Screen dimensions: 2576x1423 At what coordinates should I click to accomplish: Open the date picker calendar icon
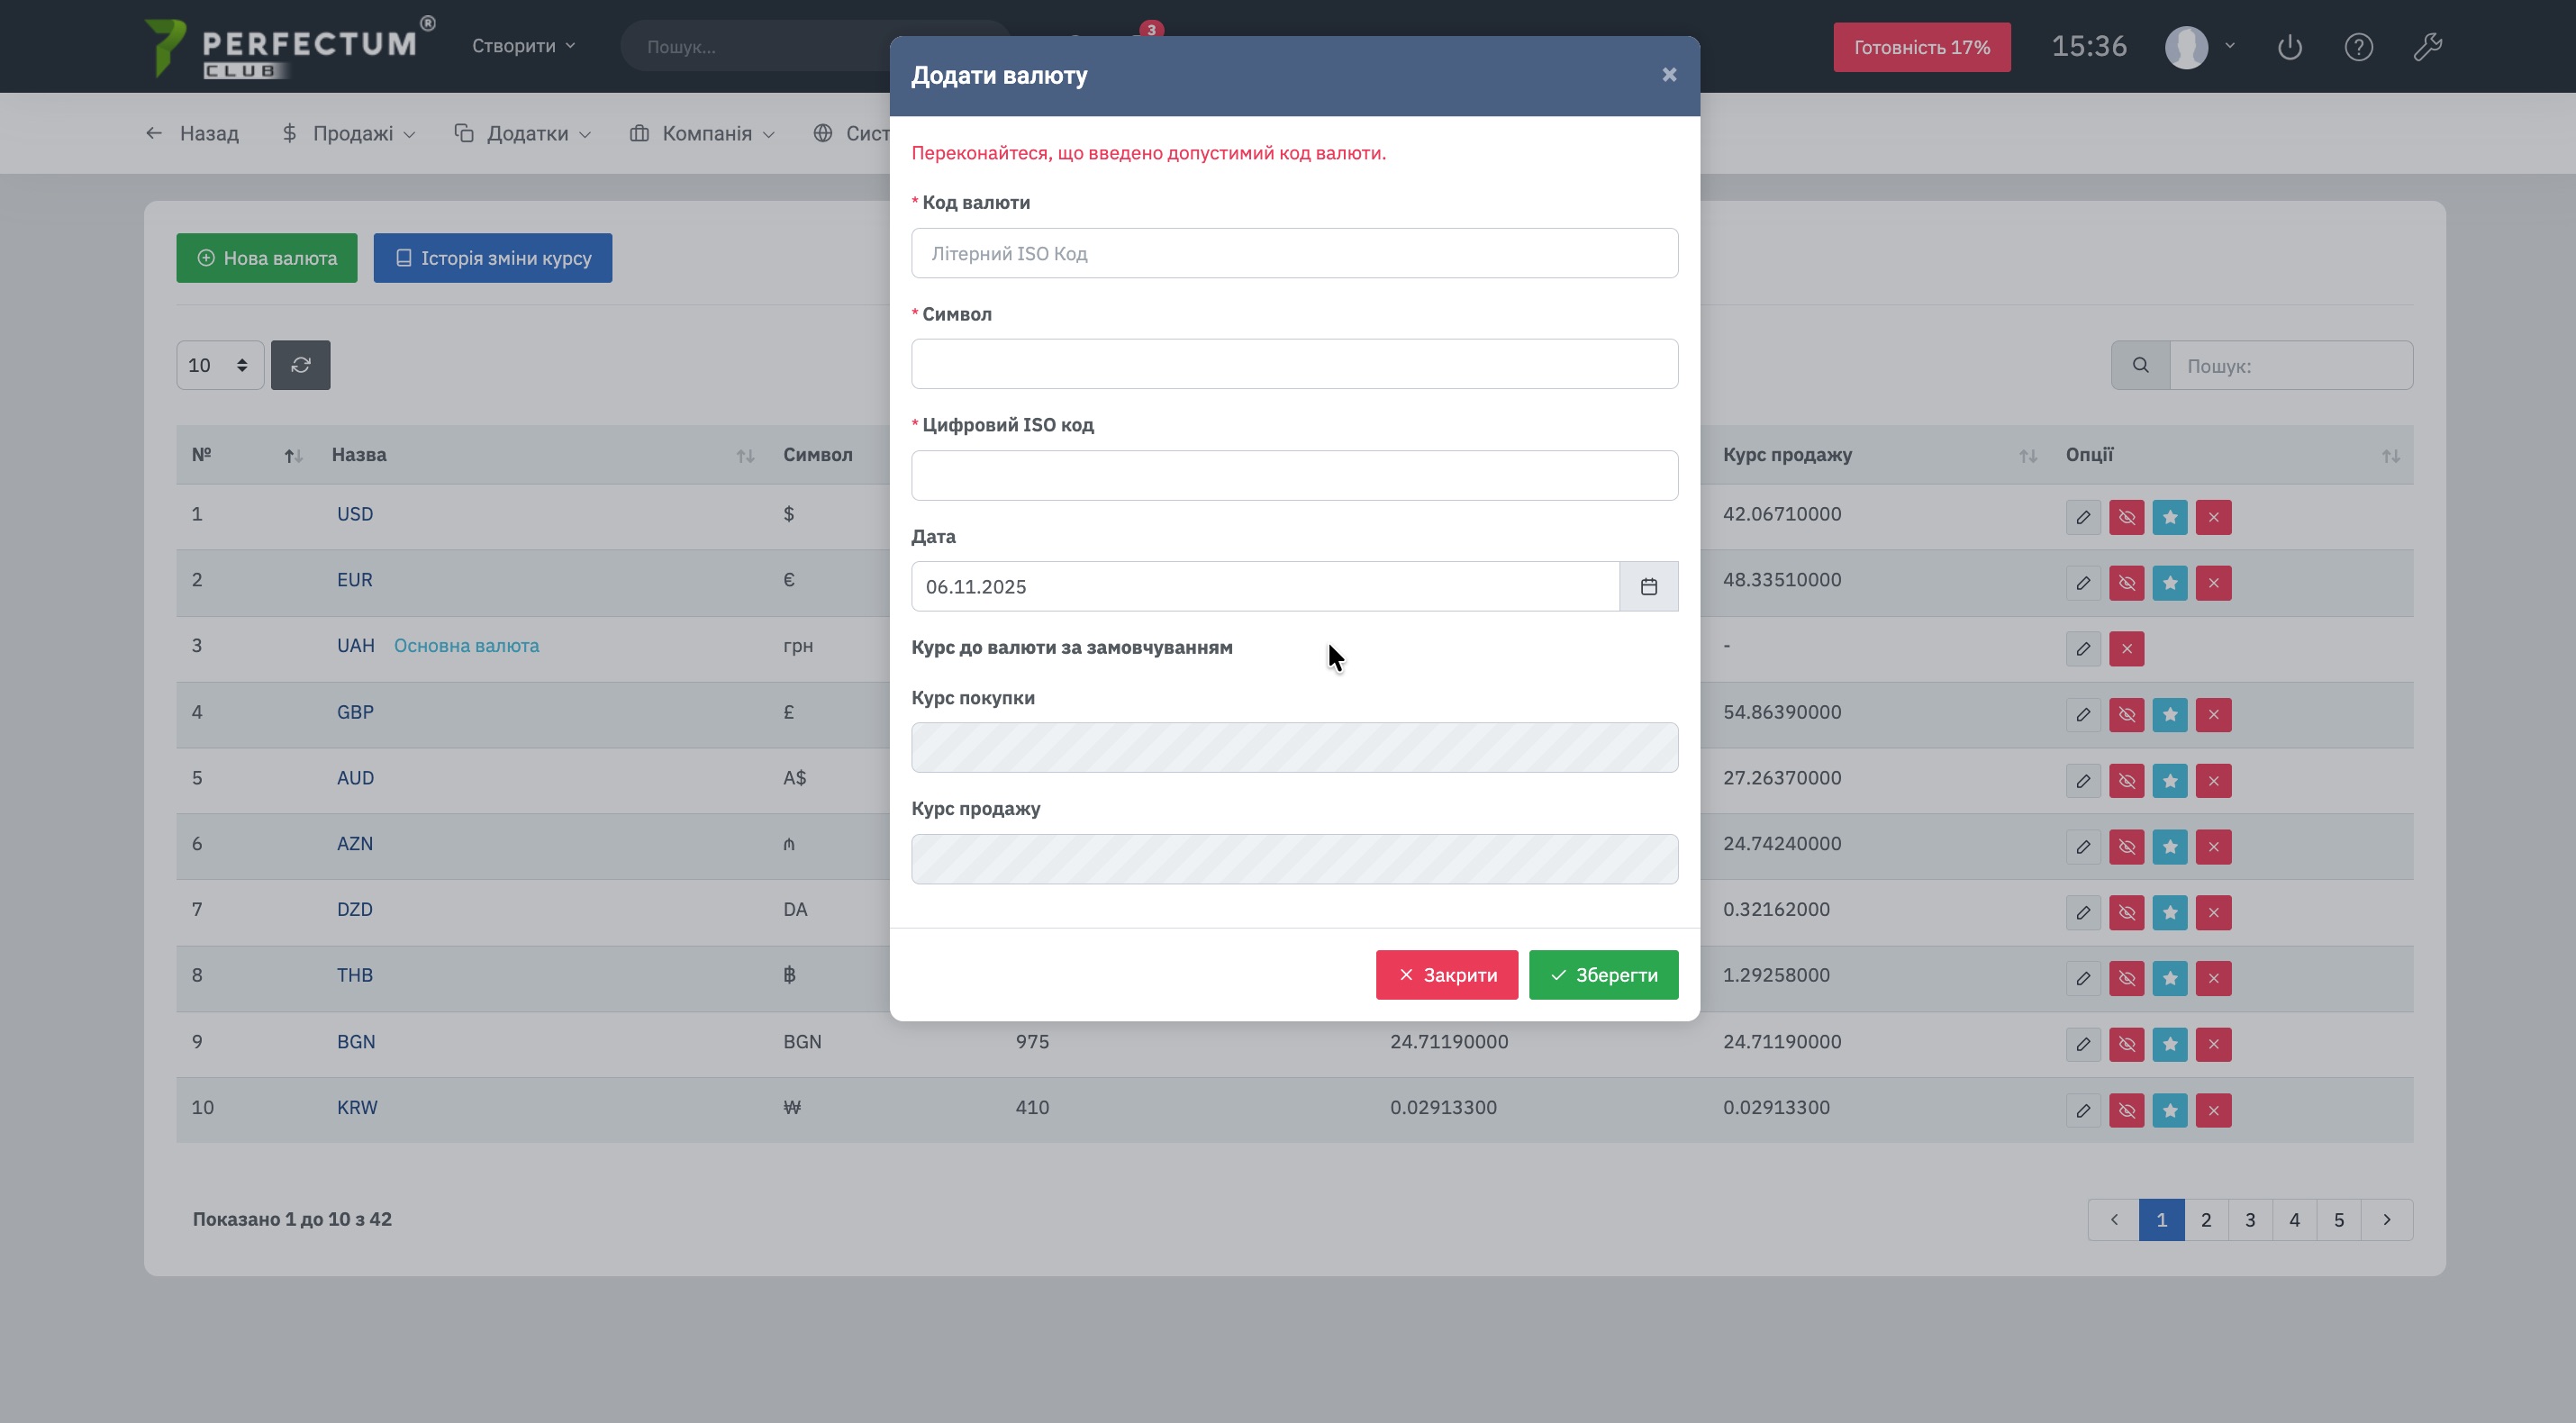[1648, 587]
